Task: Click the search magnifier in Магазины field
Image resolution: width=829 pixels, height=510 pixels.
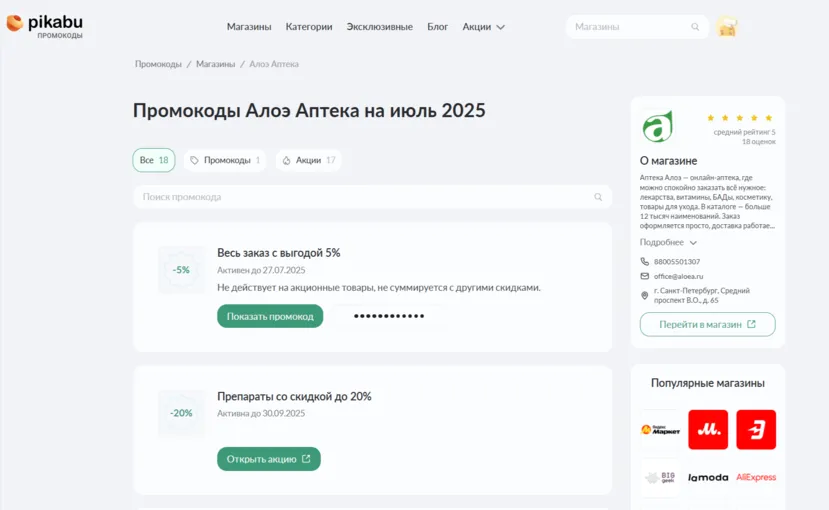Action: pos(695,27)
